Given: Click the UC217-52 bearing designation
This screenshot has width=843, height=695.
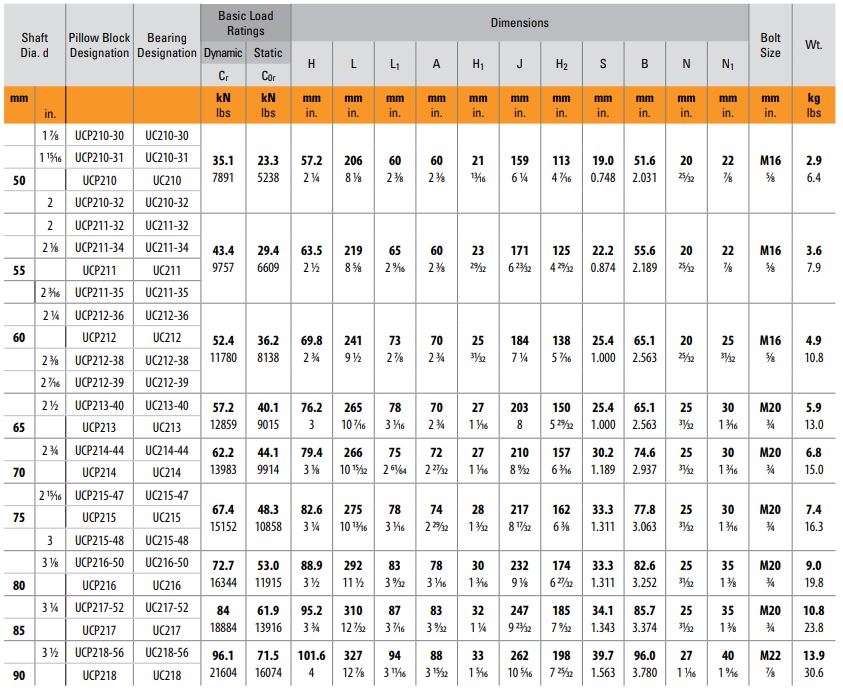Looking at the screenshot, I should tap(166, 608).
